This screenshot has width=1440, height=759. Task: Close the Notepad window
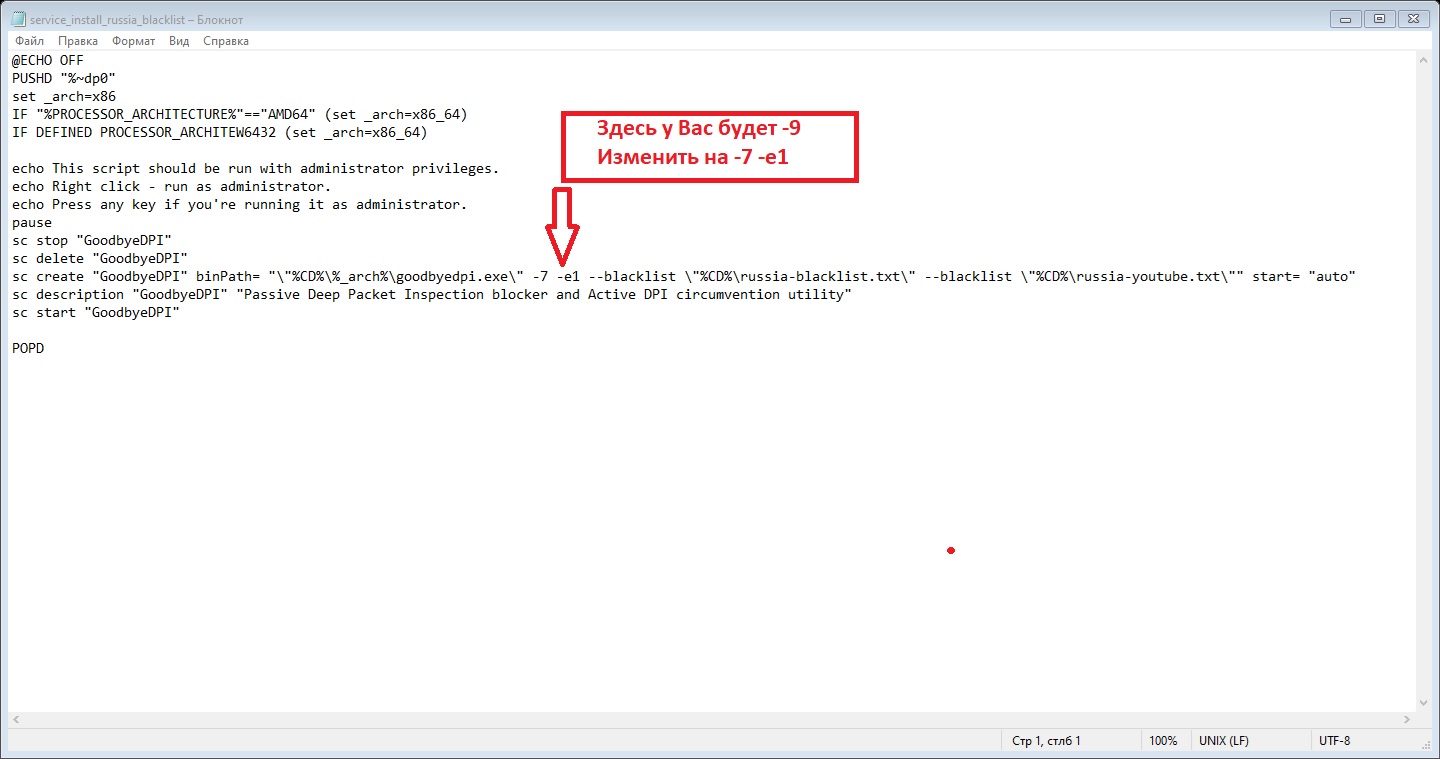(1414, 18)
